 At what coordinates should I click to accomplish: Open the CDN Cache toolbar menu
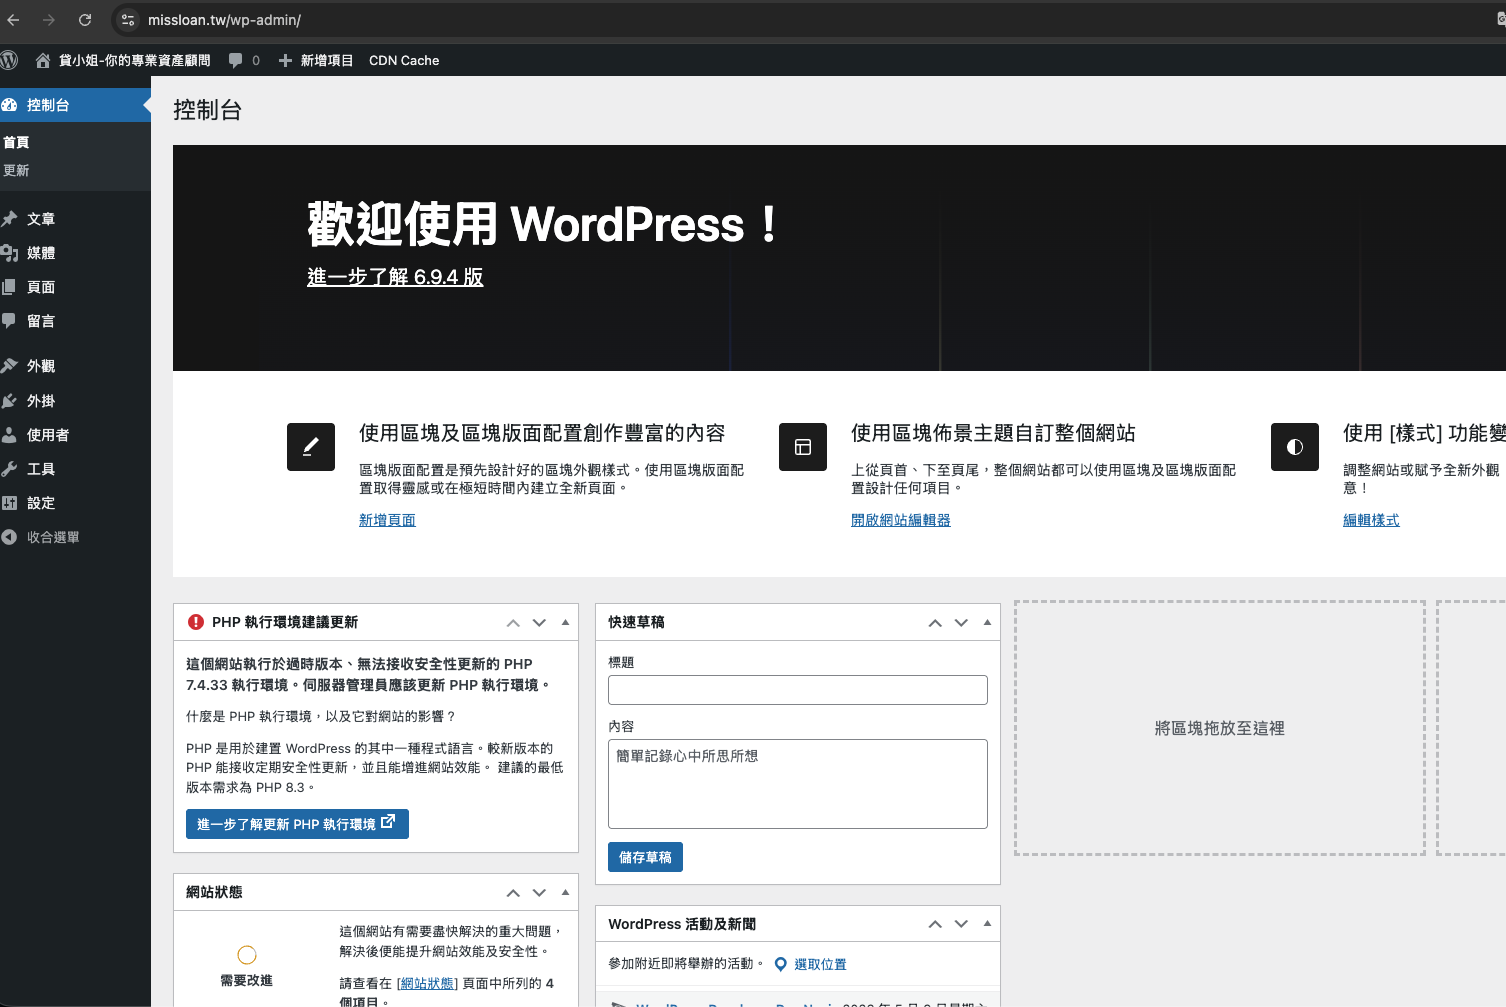point(404,60)
